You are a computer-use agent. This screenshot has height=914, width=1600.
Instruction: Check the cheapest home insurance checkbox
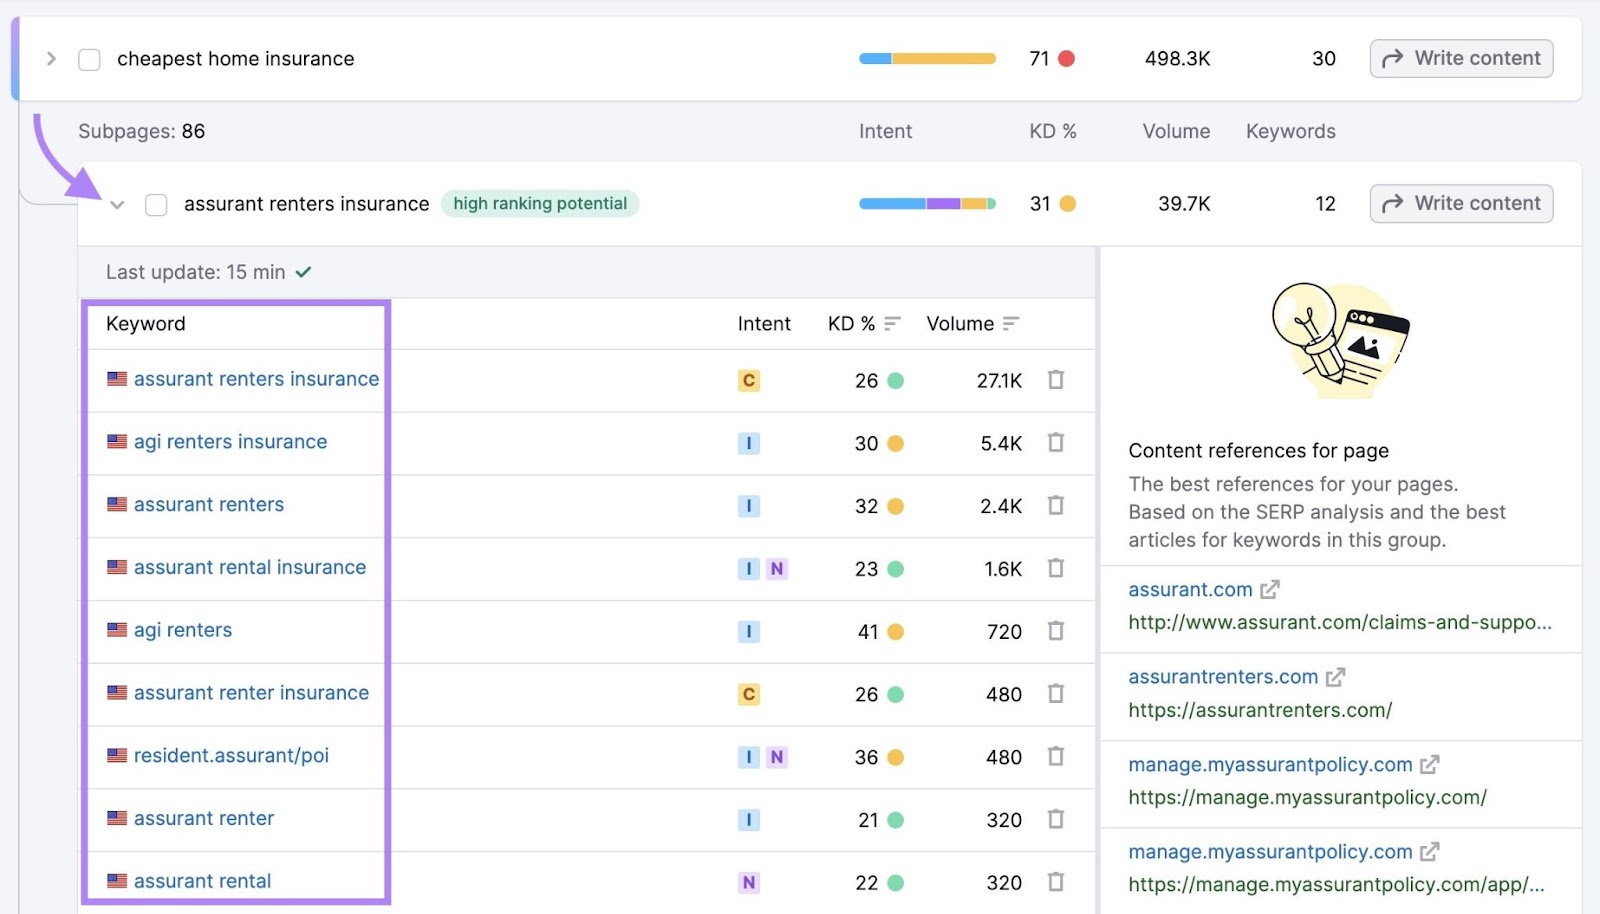[89, 59]
